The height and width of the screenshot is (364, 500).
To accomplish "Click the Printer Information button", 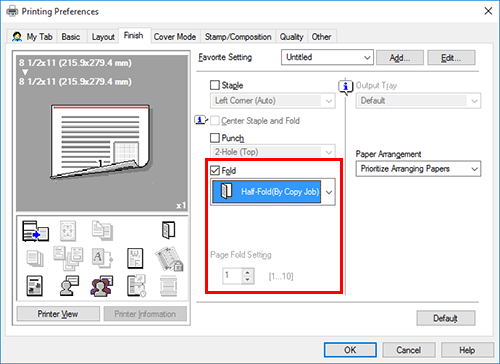I will (145, 314).
